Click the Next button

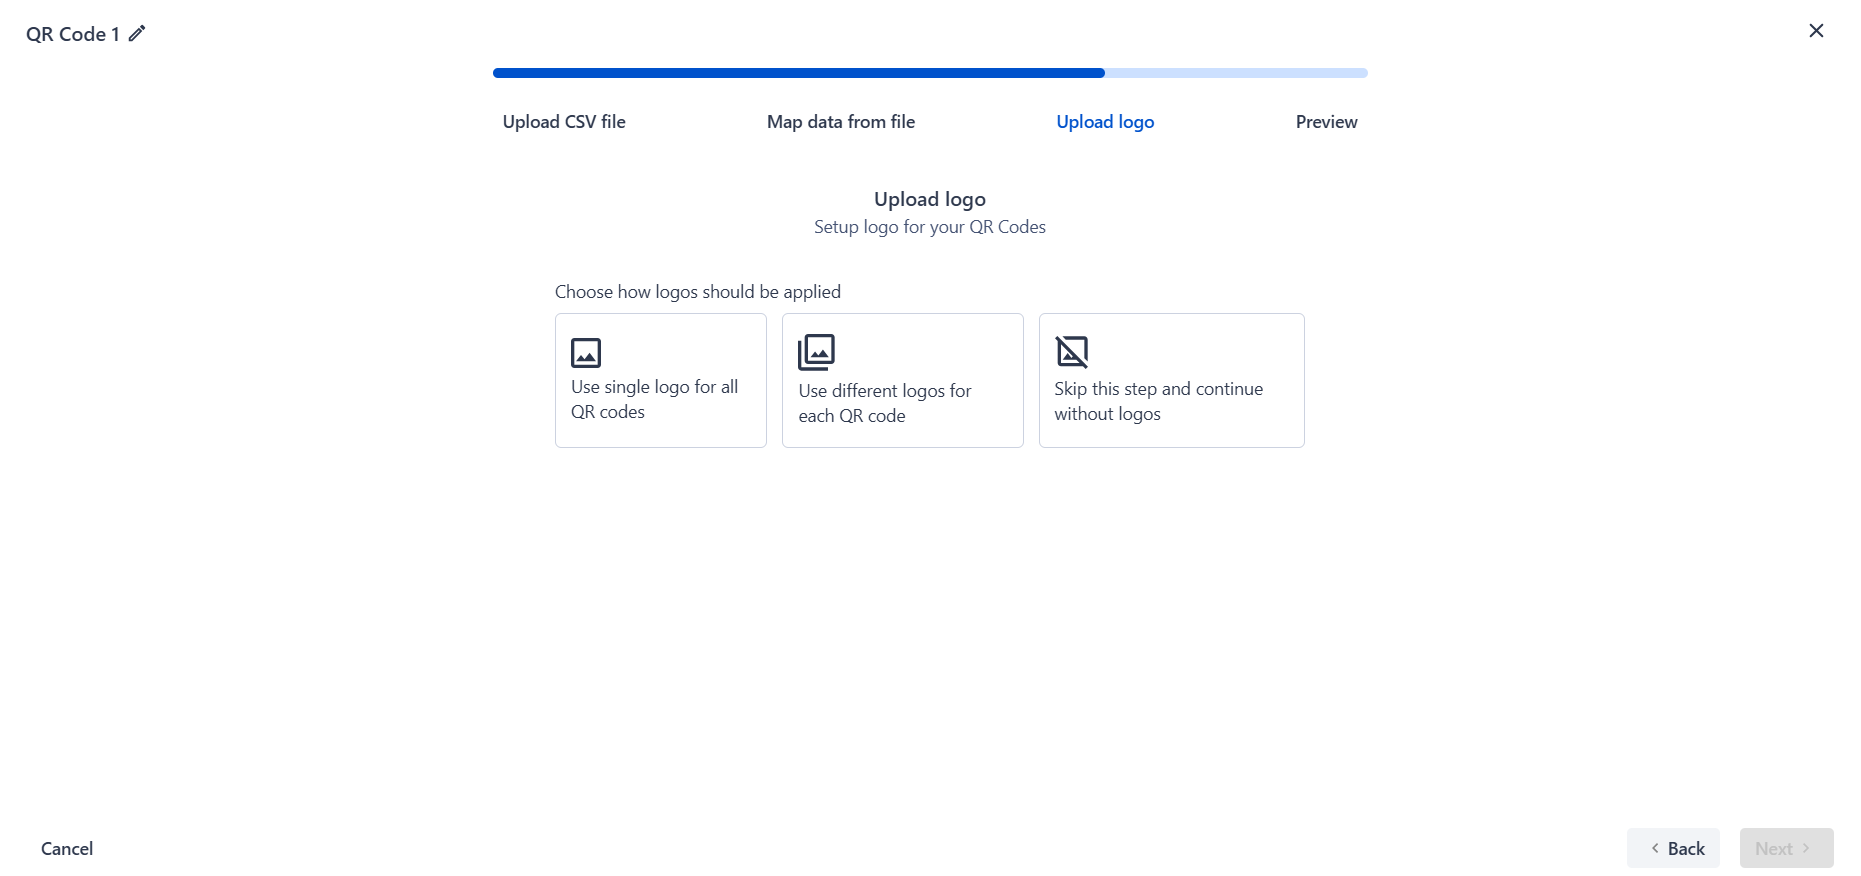point(1786,848)
